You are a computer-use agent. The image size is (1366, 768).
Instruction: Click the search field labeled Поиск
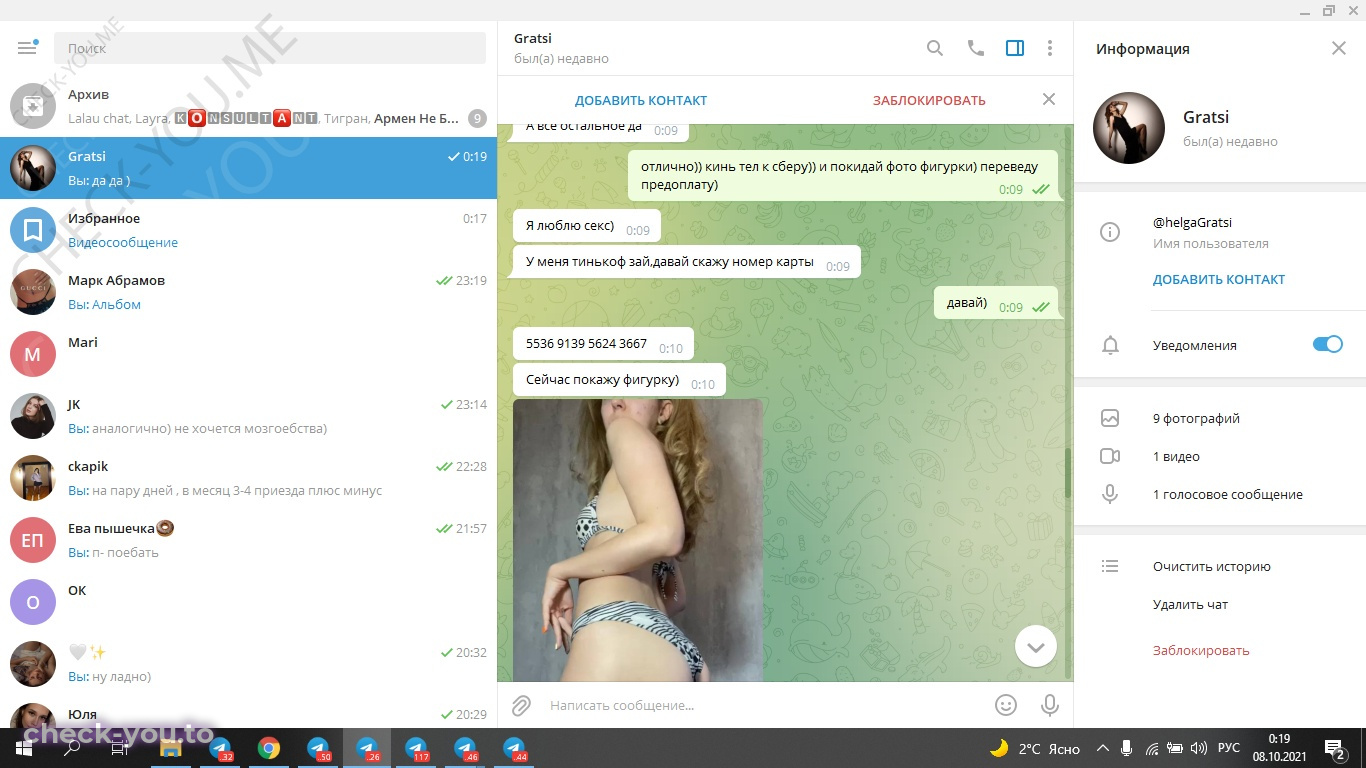pos(270,48)
